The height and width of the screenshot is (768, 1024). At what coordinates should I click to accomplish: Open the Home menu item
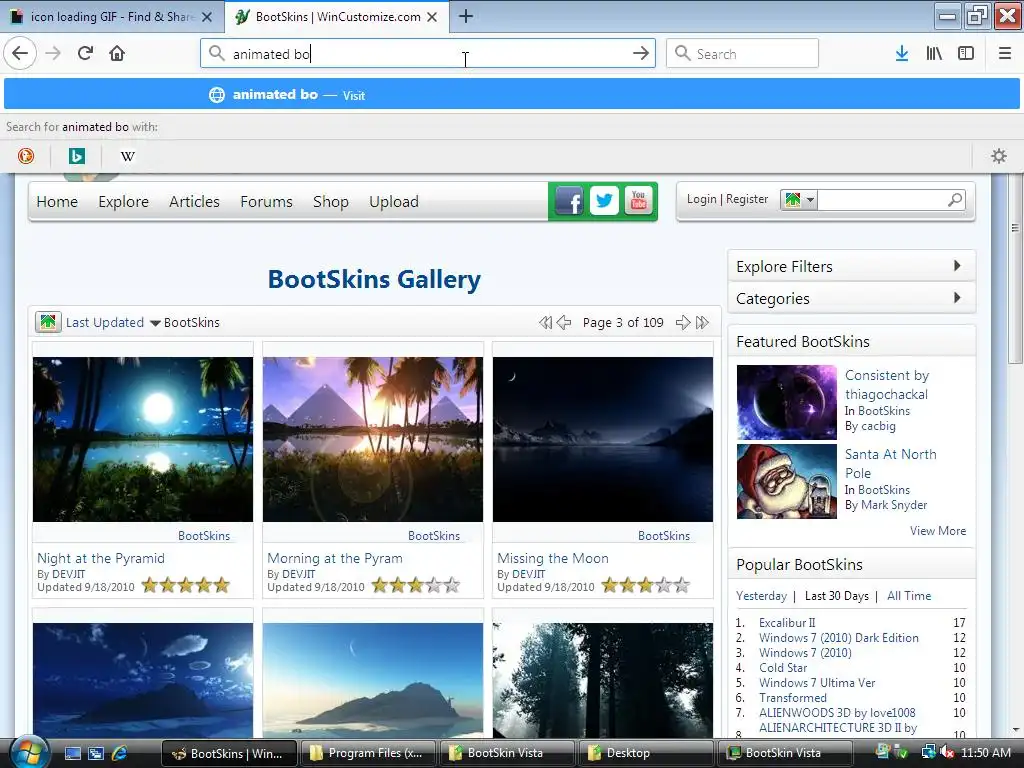tap(57, 202)
